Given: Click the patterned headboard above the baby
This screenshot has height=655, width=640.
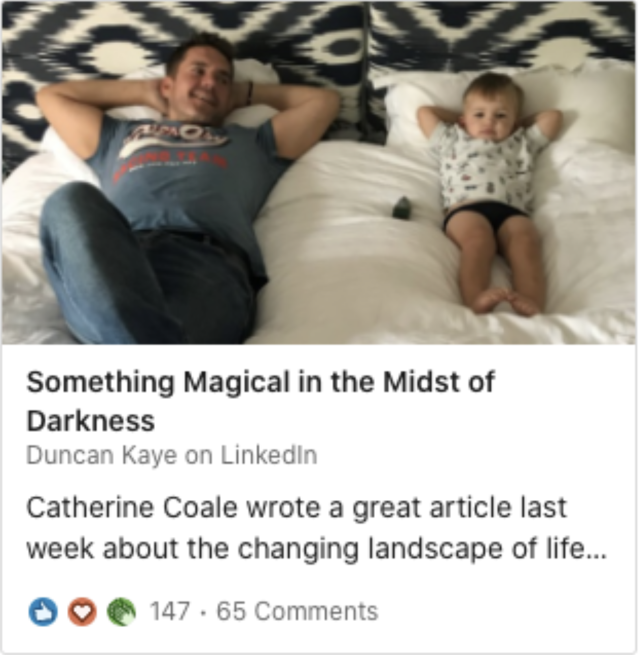Looking at the screenshot, I should (x=501, y=35).
